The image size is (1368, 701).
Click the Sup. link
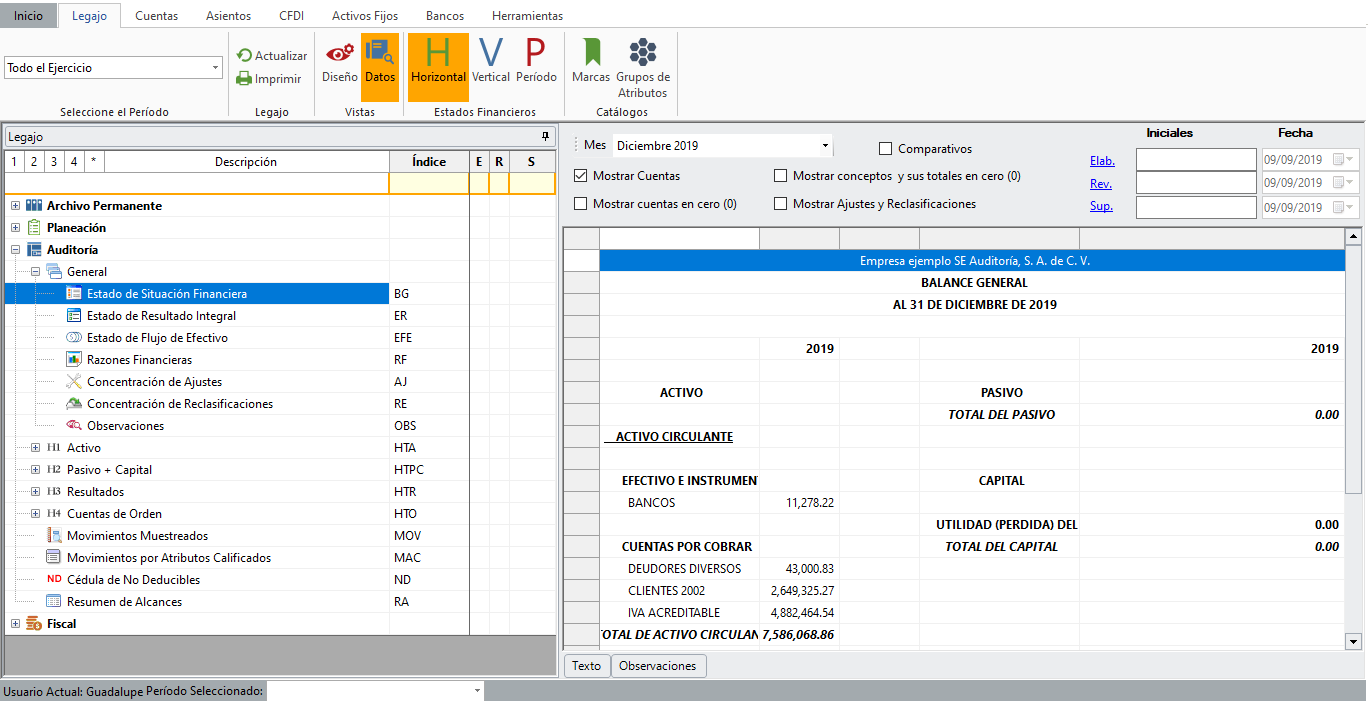1101,207
